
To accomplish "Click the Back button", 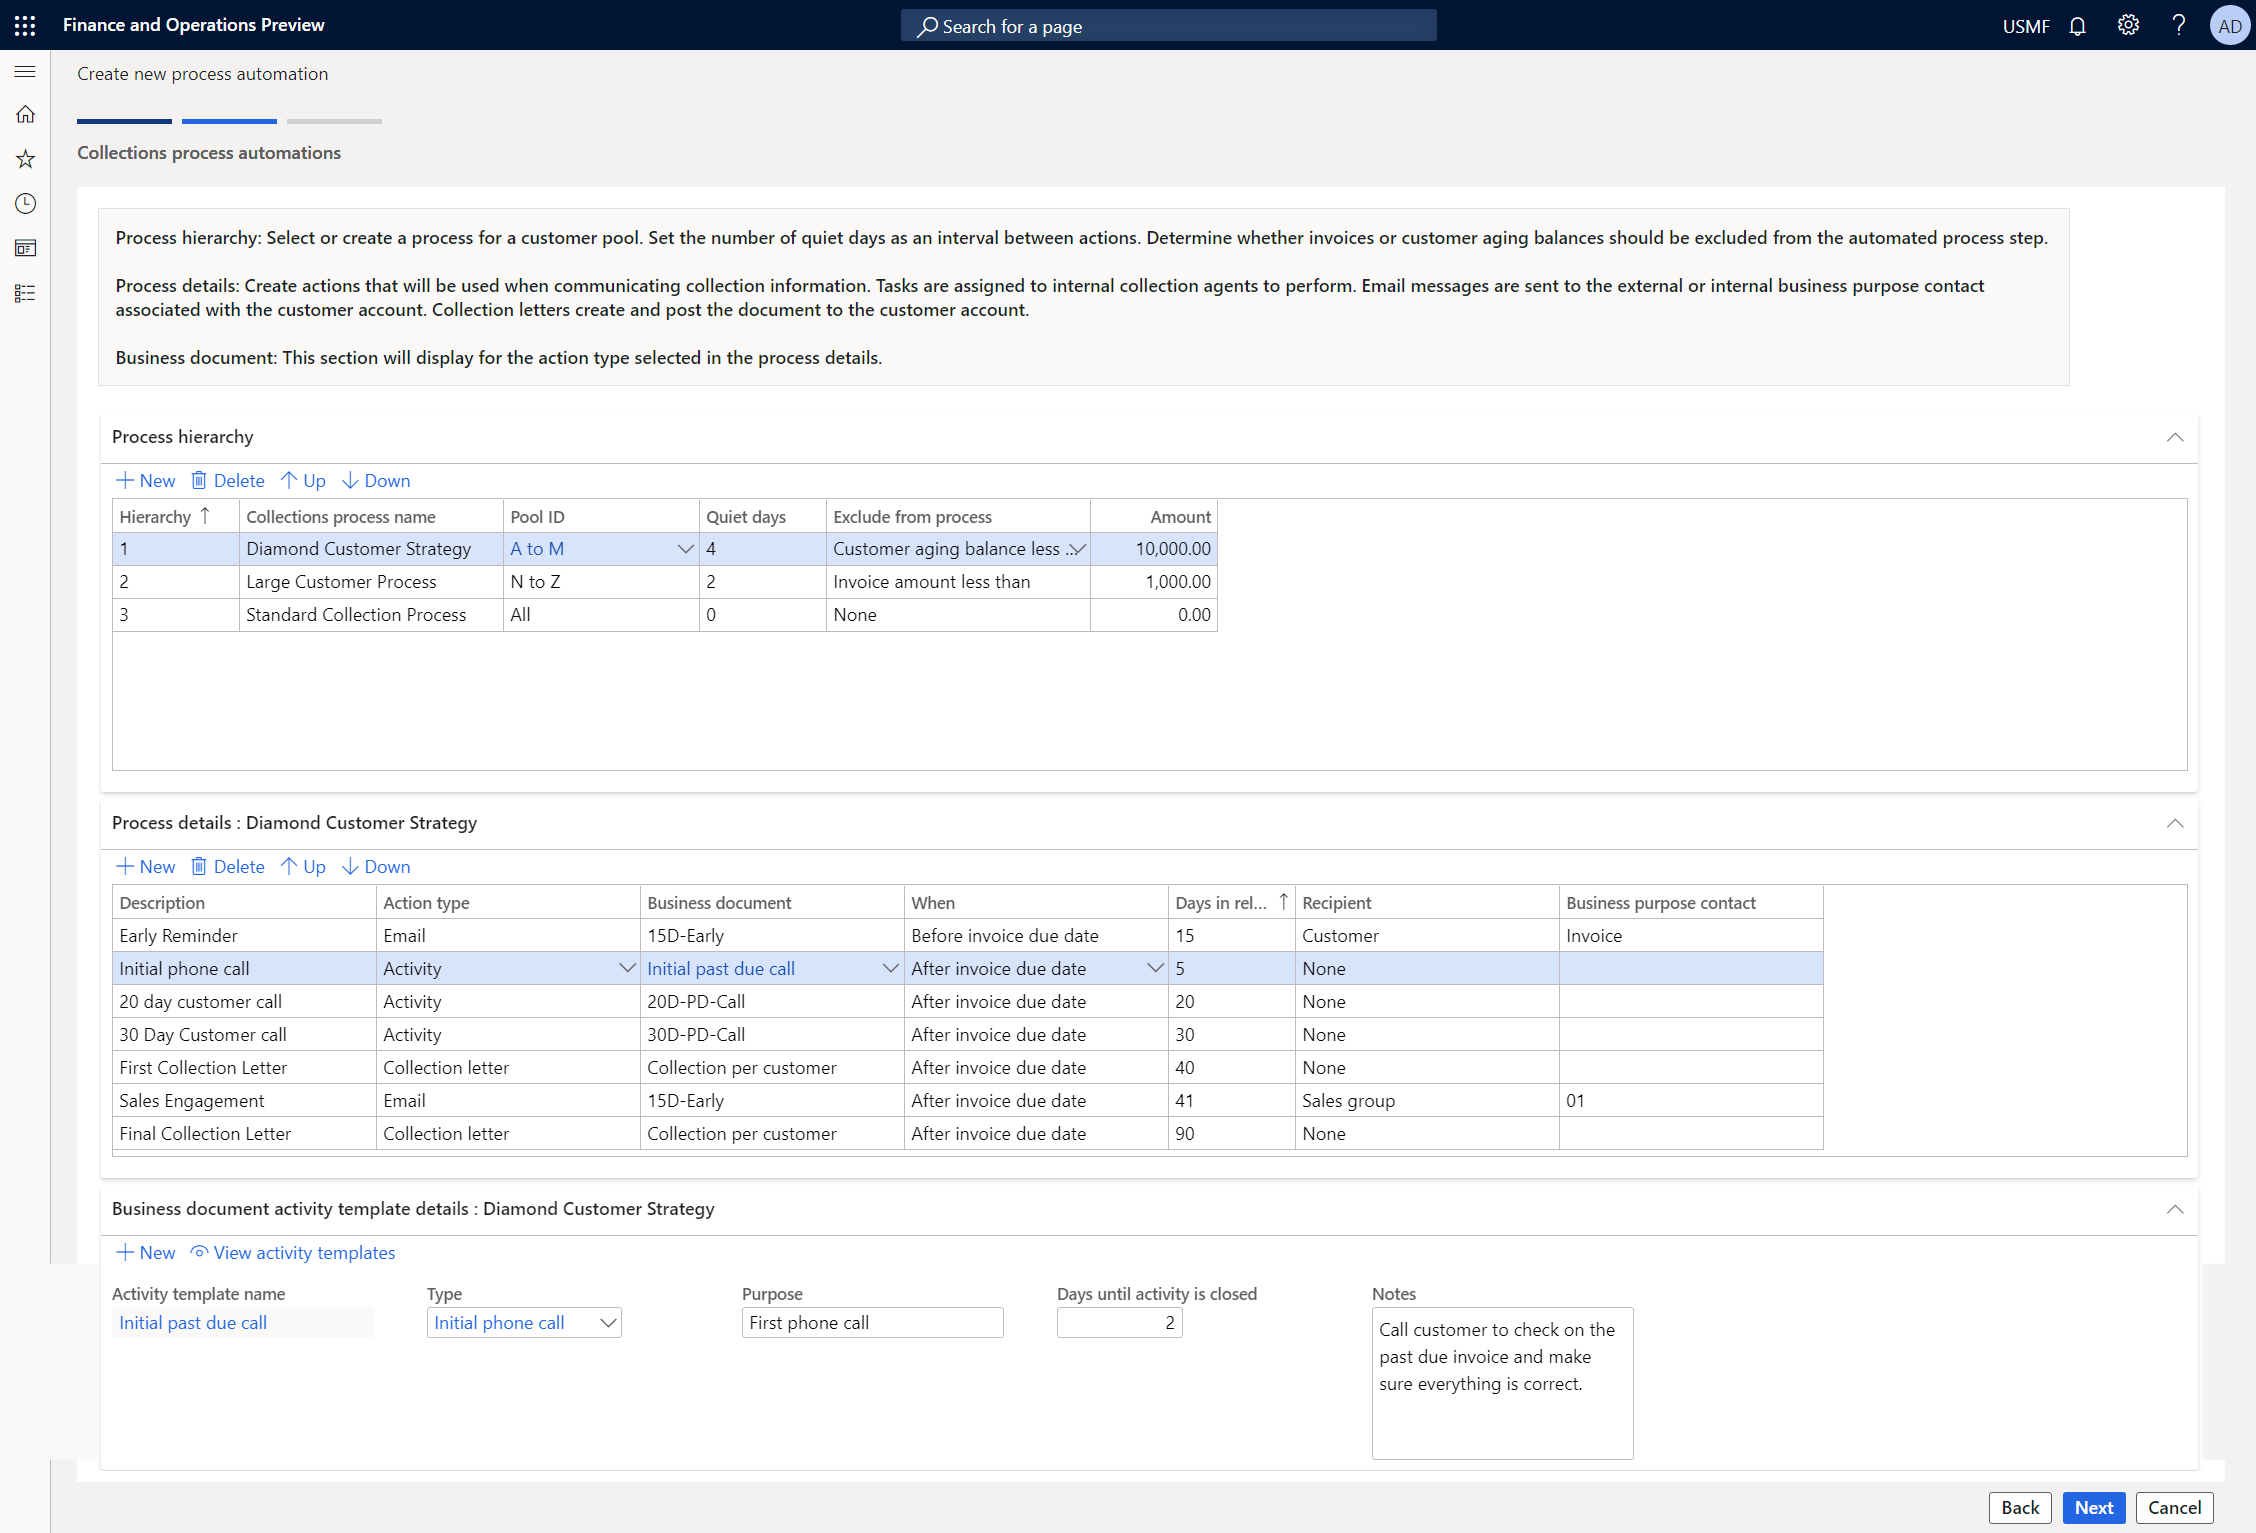I will tap(2020, 1507).
